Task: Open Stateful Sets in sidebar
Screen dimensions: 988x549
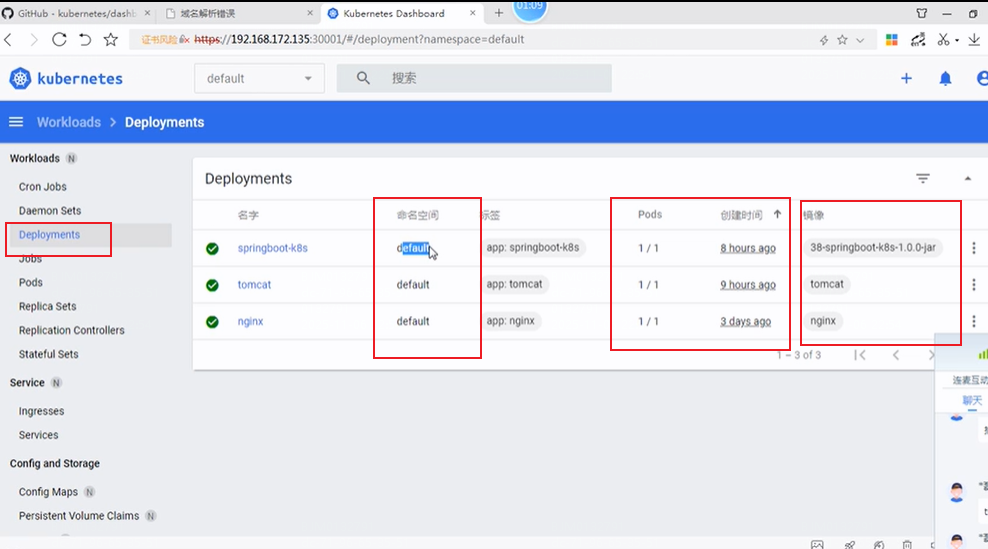Action: coord(49,354)
